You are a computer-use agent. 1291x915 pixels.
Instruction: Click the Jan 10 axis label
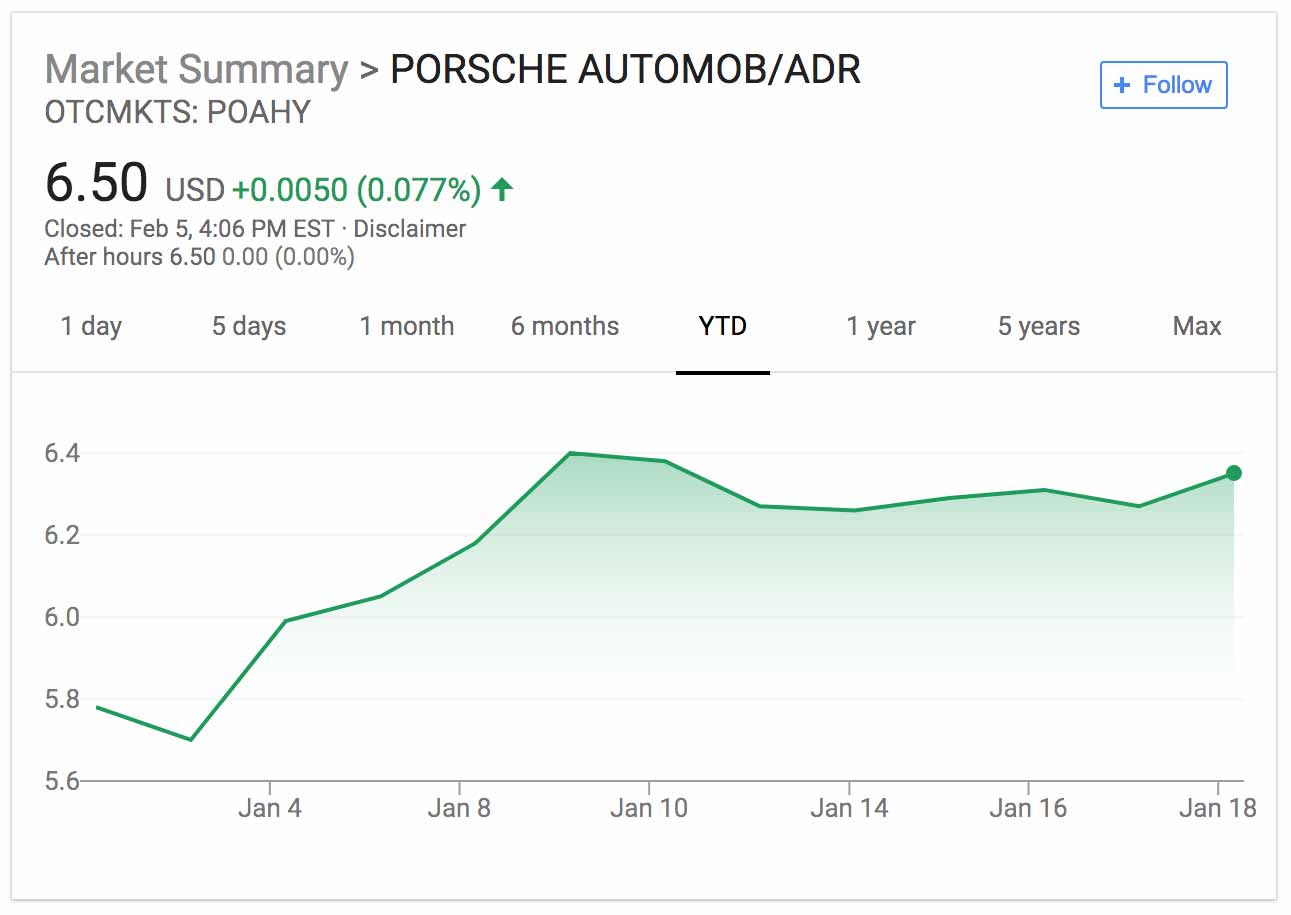(649, 808)
